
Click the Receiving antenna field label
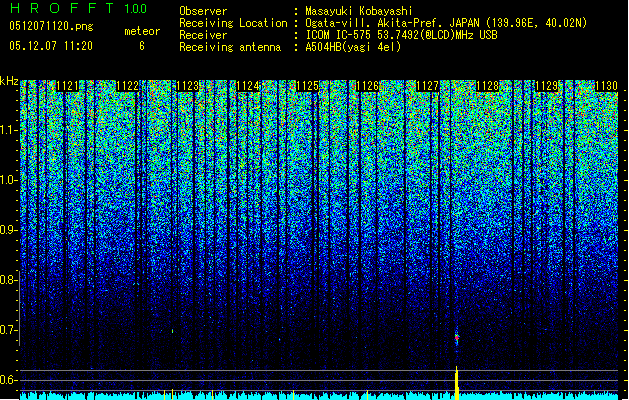tap(230, 47)
